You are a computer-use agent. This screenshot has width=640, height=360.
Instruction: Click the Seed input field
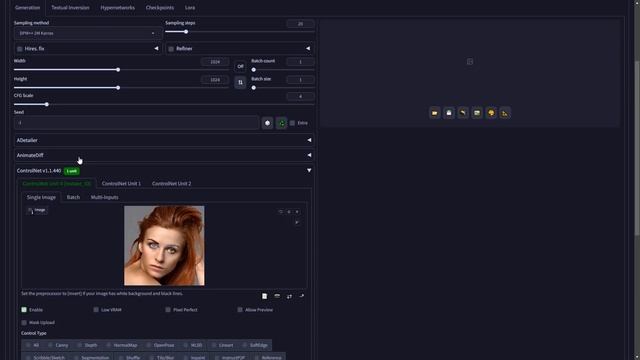pos(136,123)
